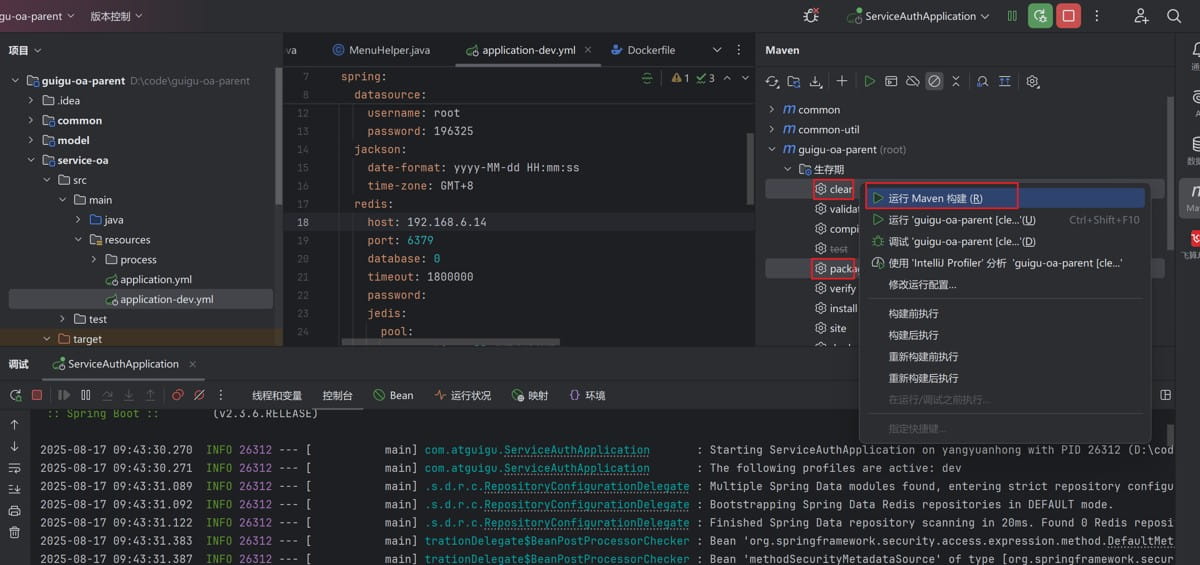Collapse all in Maven tree
The width and height of the screenshot is (1200, 565).
[x=956, y=81]
